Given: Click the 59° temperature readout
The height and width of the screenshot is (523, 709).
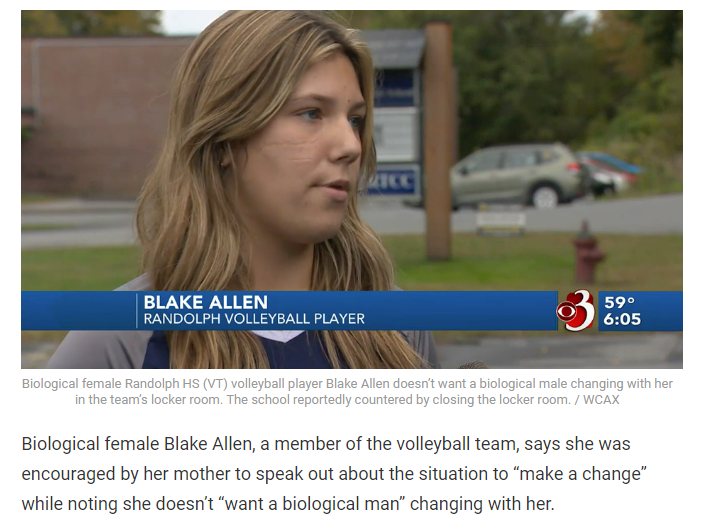Looking at the screenshot, I should coord(619,302).
